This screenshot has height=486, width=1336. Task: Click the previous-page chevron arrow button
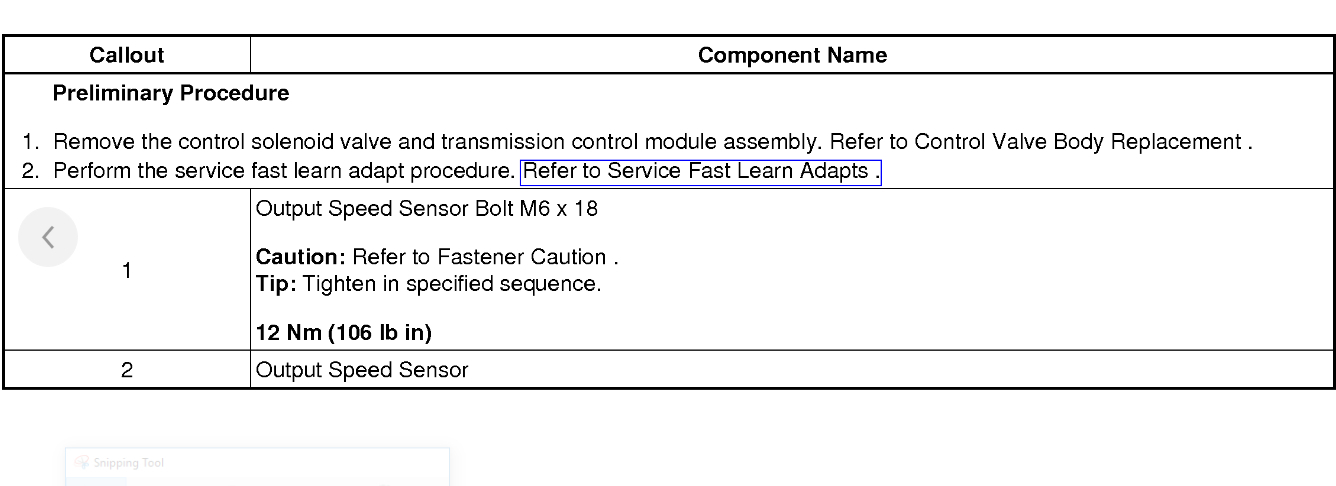click(47, 238)
